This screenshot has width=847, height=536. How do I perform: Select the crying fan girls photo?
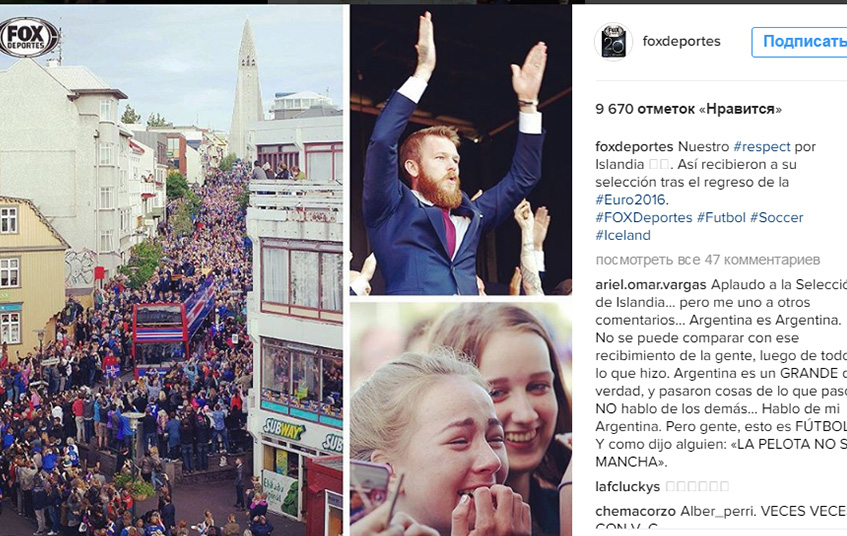point(461,419)
